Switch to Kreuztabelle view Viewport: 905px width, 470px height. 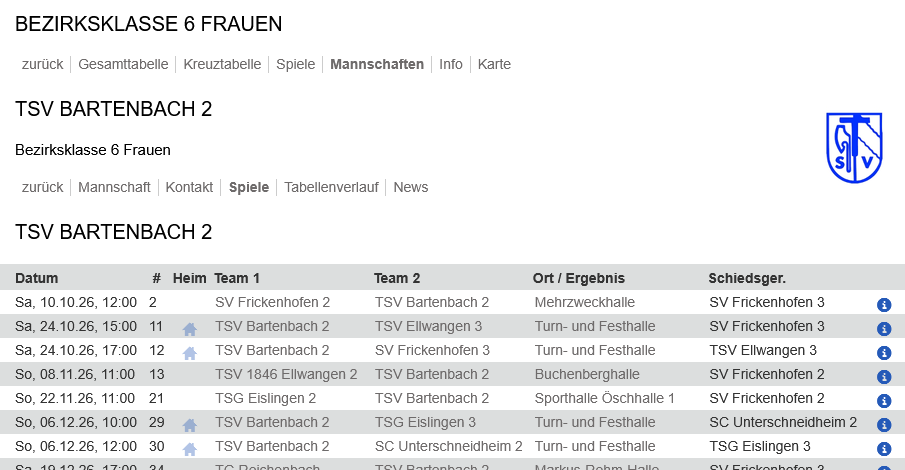point(222,64)
